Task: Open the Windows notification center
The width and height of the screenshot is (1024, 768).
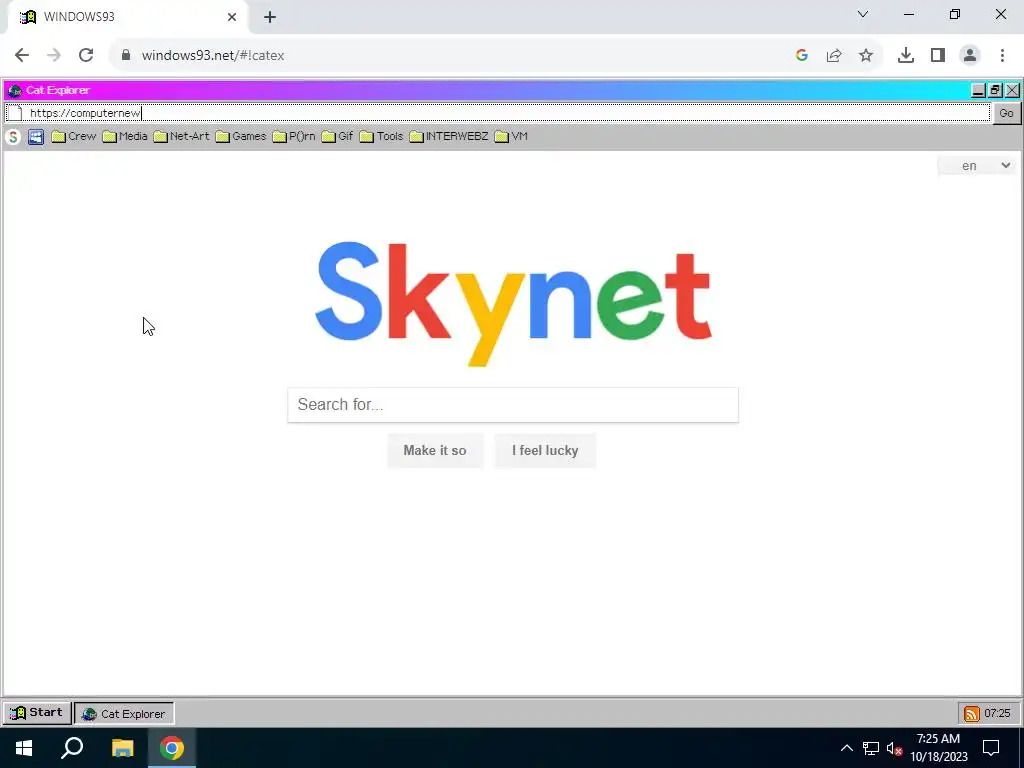Action: point(991,748)
